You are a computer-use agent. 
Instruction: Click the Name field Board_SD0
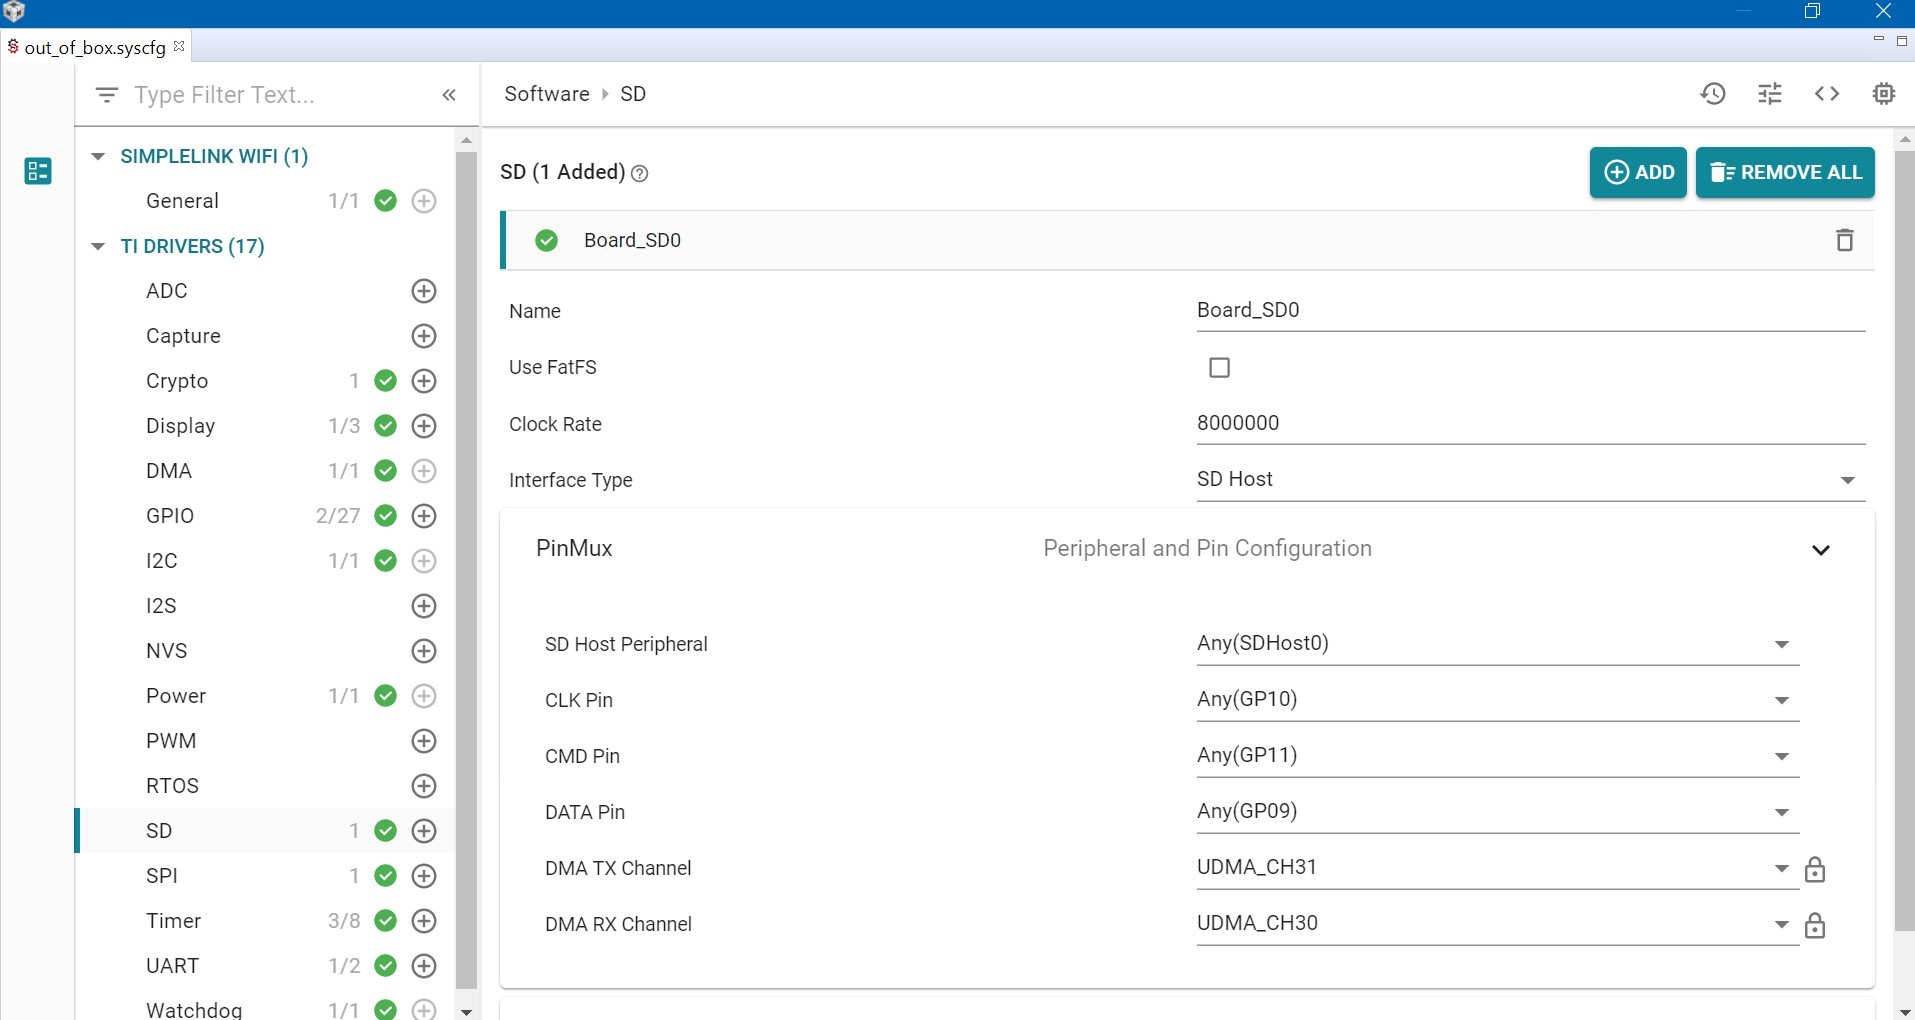tap(1531, 311)
